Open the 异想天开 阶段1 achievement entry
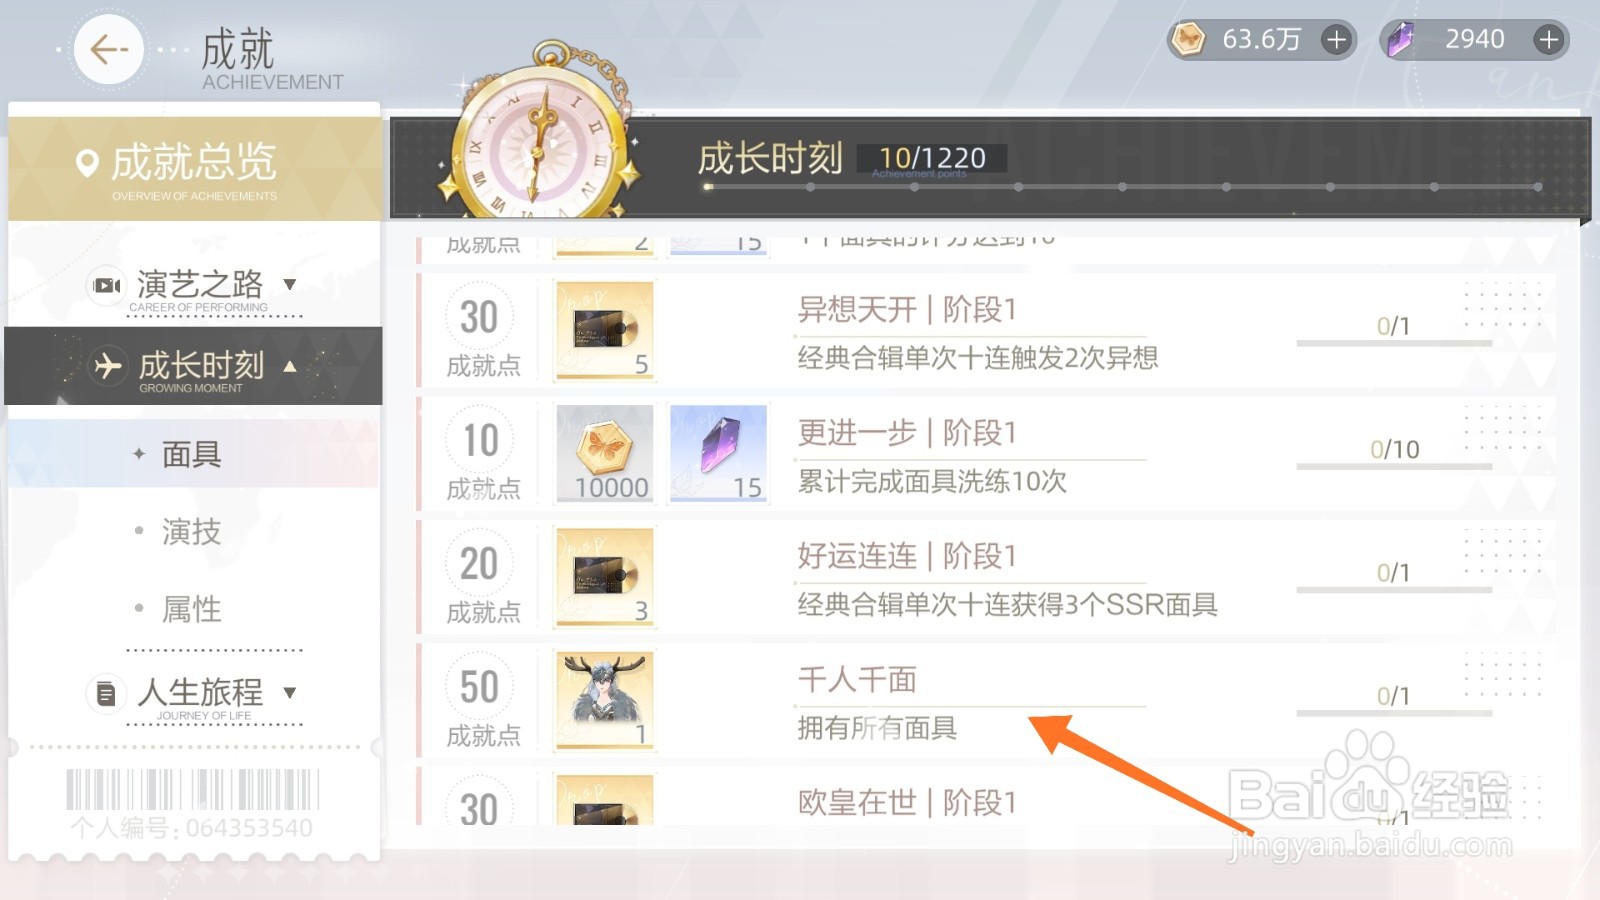The width and height of the screenshot is (1600, 900). 987,330
